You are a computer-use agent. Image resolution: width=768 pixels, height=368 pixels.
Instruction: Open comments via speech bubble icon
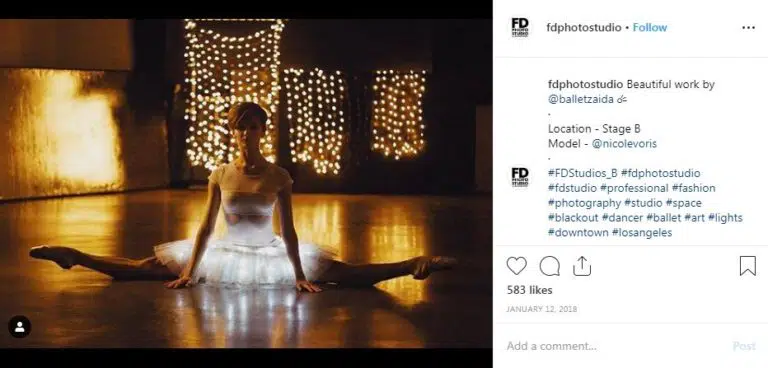pyautogui.click(x=550, y=266)
